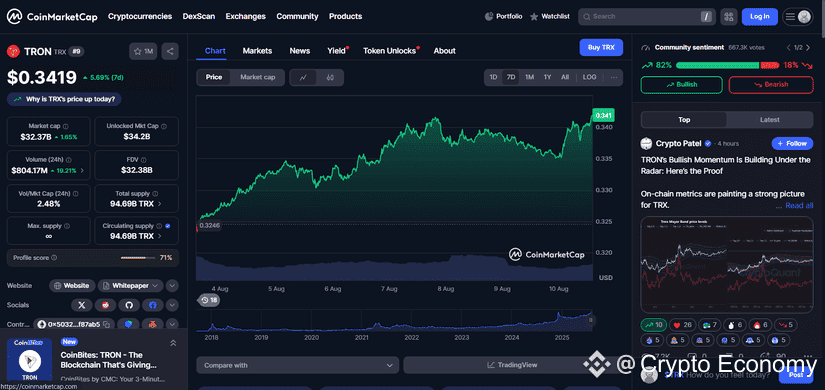
Task: Open the Chart tab
Action: pos(215,51)
